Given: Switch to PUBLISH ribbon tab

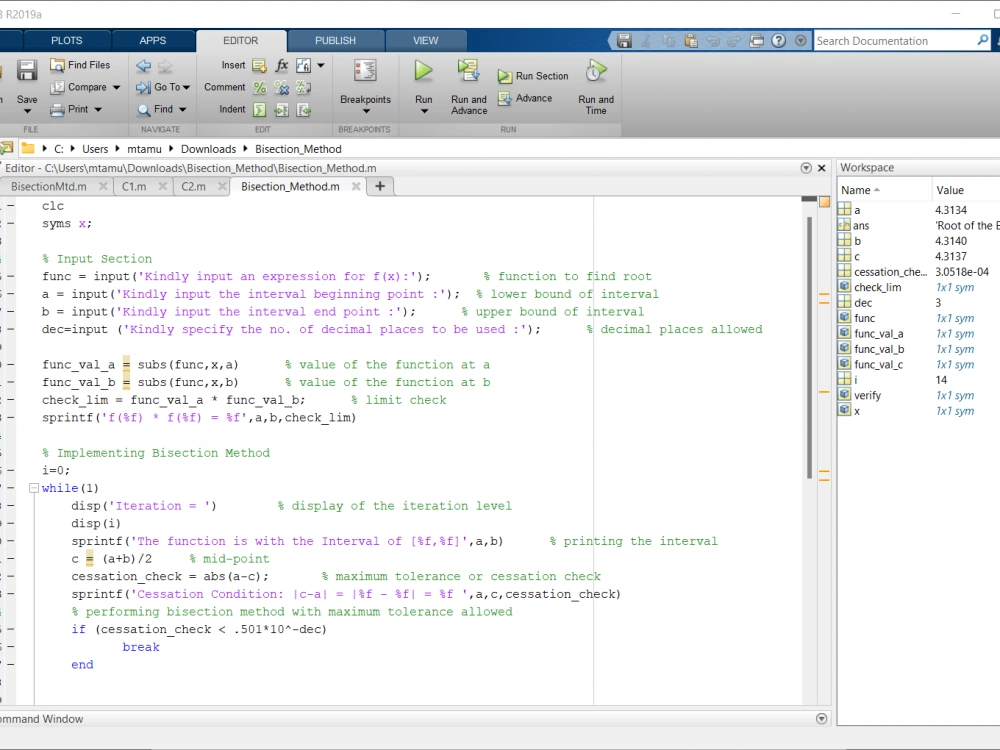Looking at the screenshot, I should (x=335, y=40).
